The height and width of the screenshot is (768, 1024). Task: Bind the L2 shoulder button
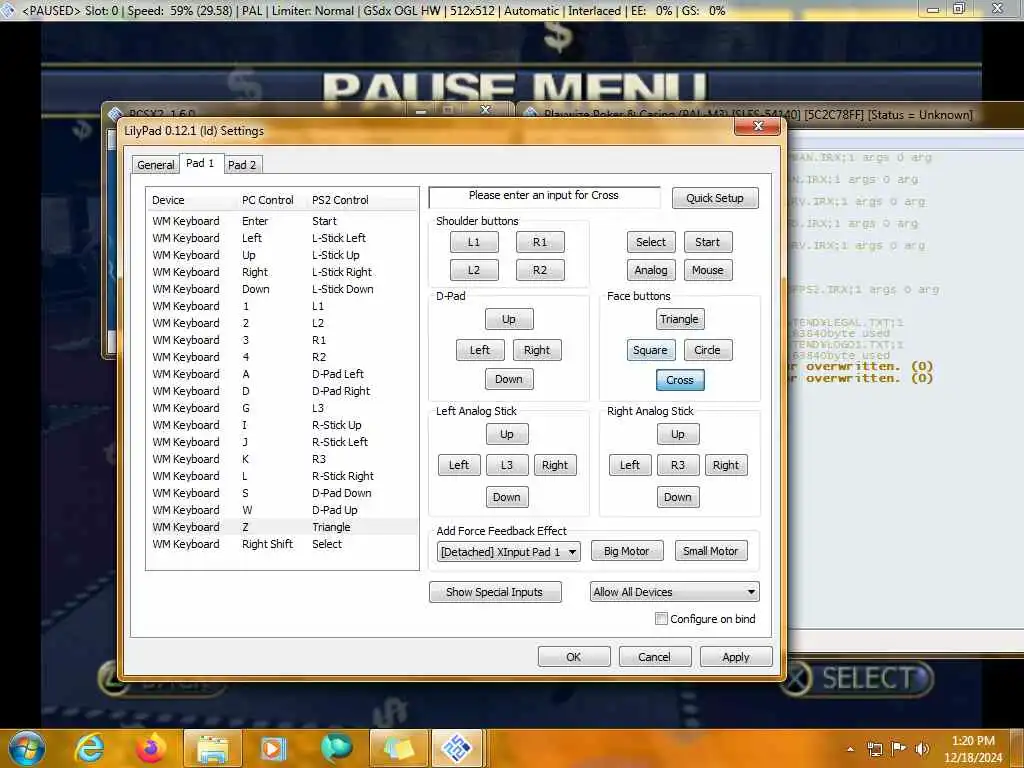474,270
